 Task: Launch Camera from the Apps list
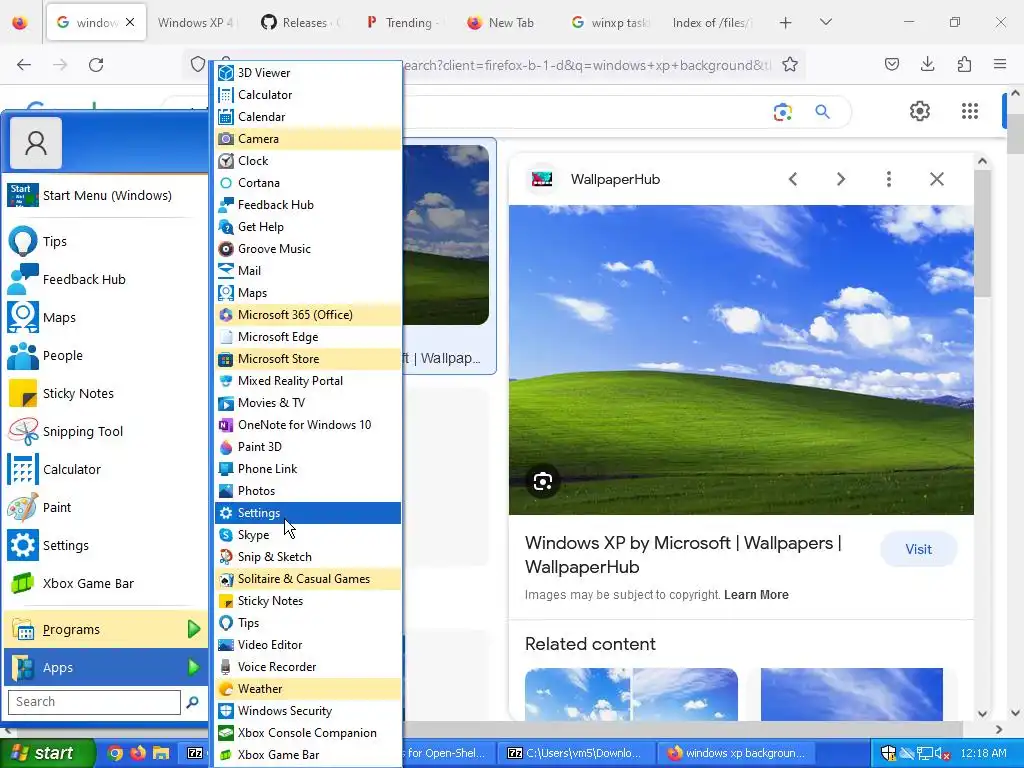[308, 138]
